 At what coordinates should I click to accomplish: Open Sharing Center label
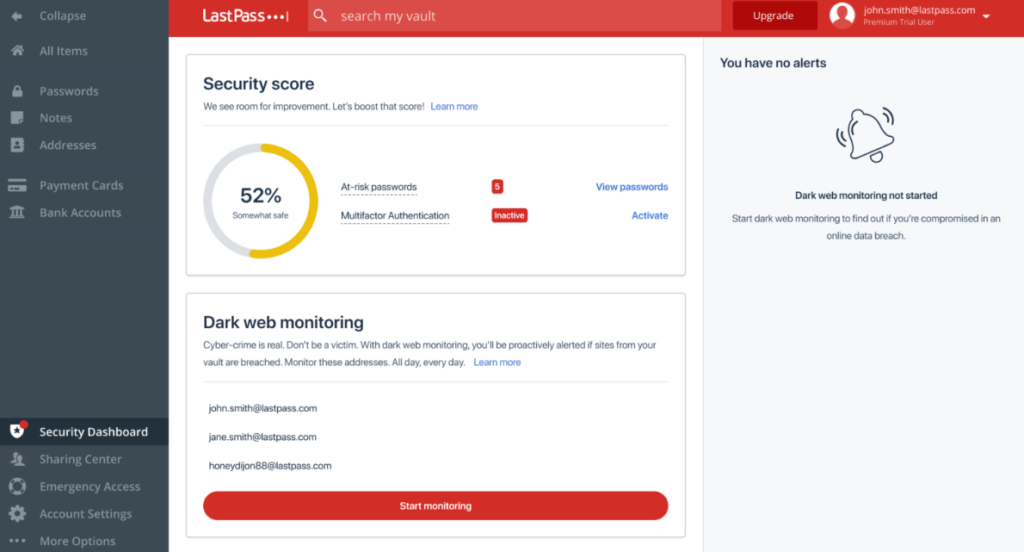(x=80, y=459)
